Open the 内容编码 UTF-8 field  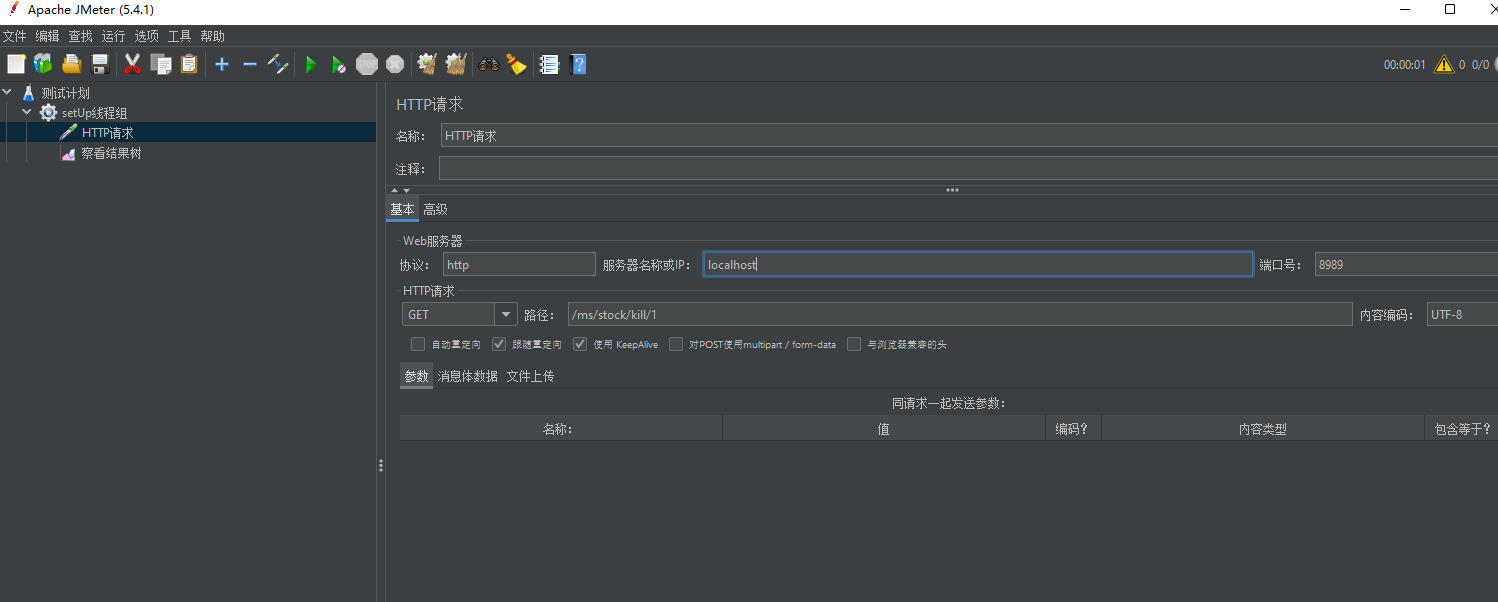(x=1462, y=314)
